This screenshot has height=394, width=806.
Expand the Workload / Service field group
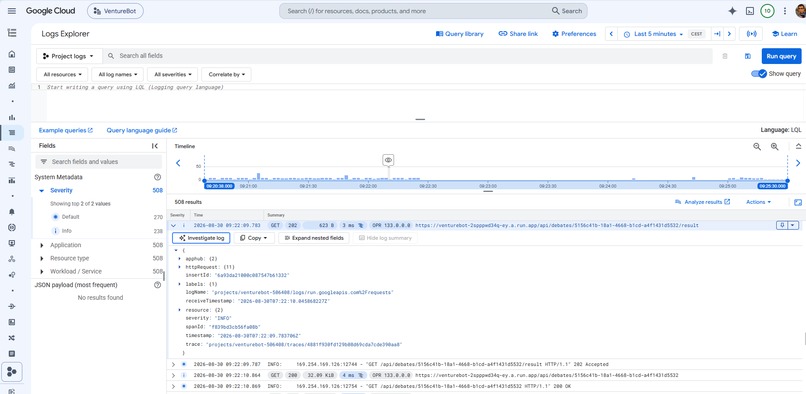point(42,272)
